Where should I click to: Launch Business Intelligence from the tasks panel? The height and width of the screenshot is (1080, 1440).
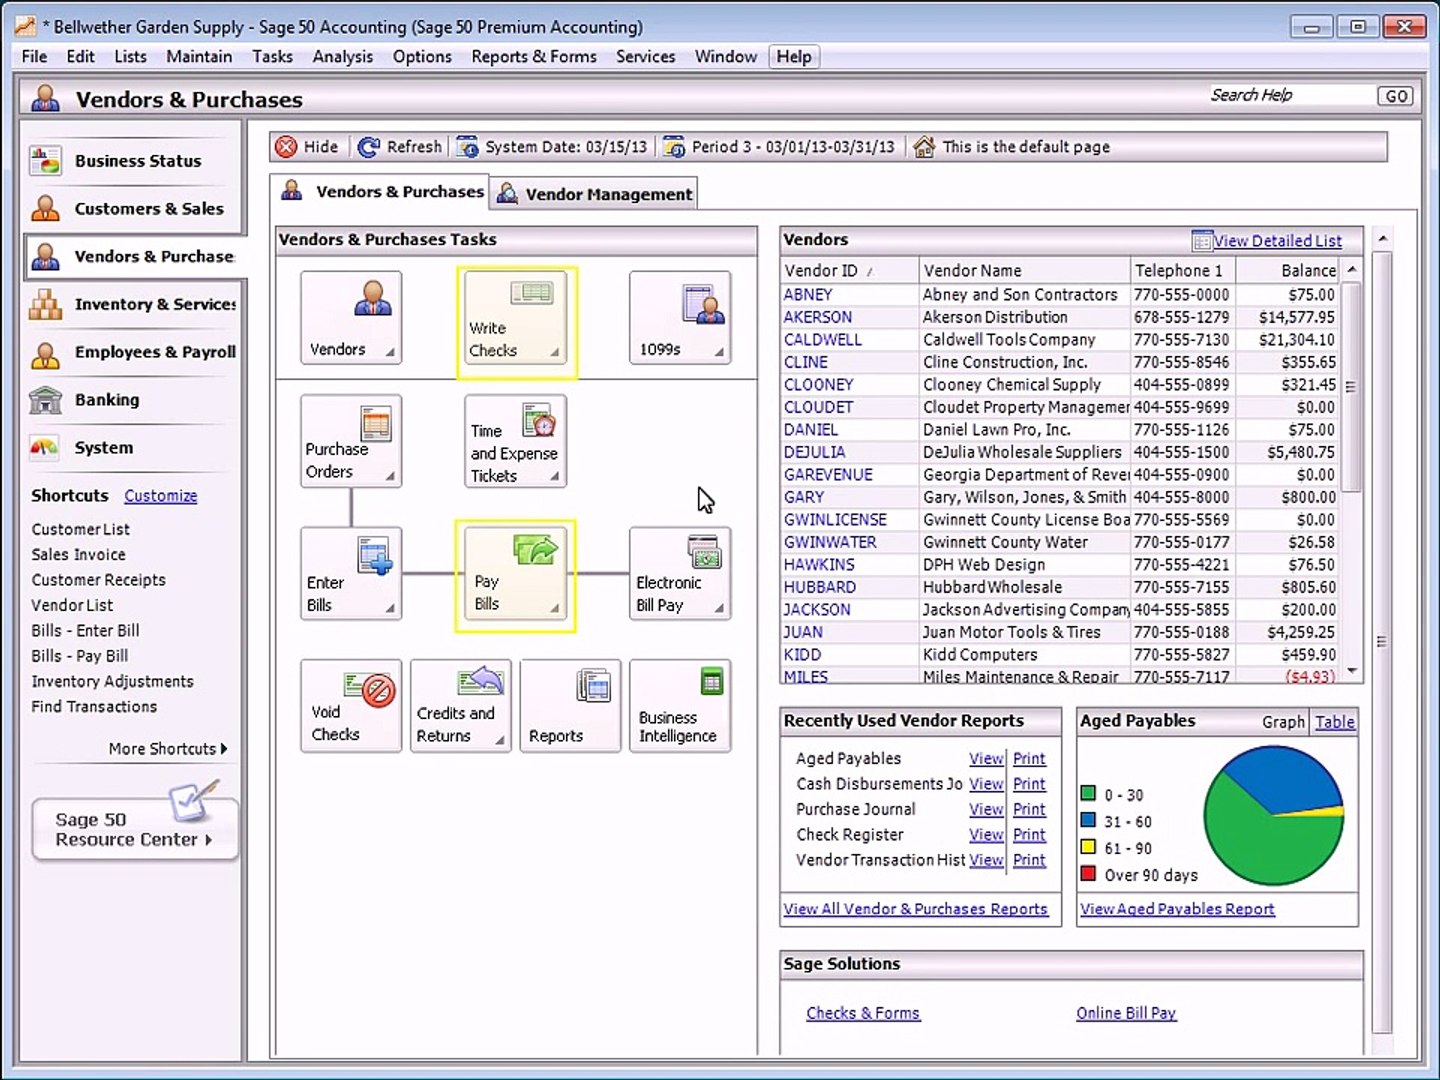click(679, 706)
